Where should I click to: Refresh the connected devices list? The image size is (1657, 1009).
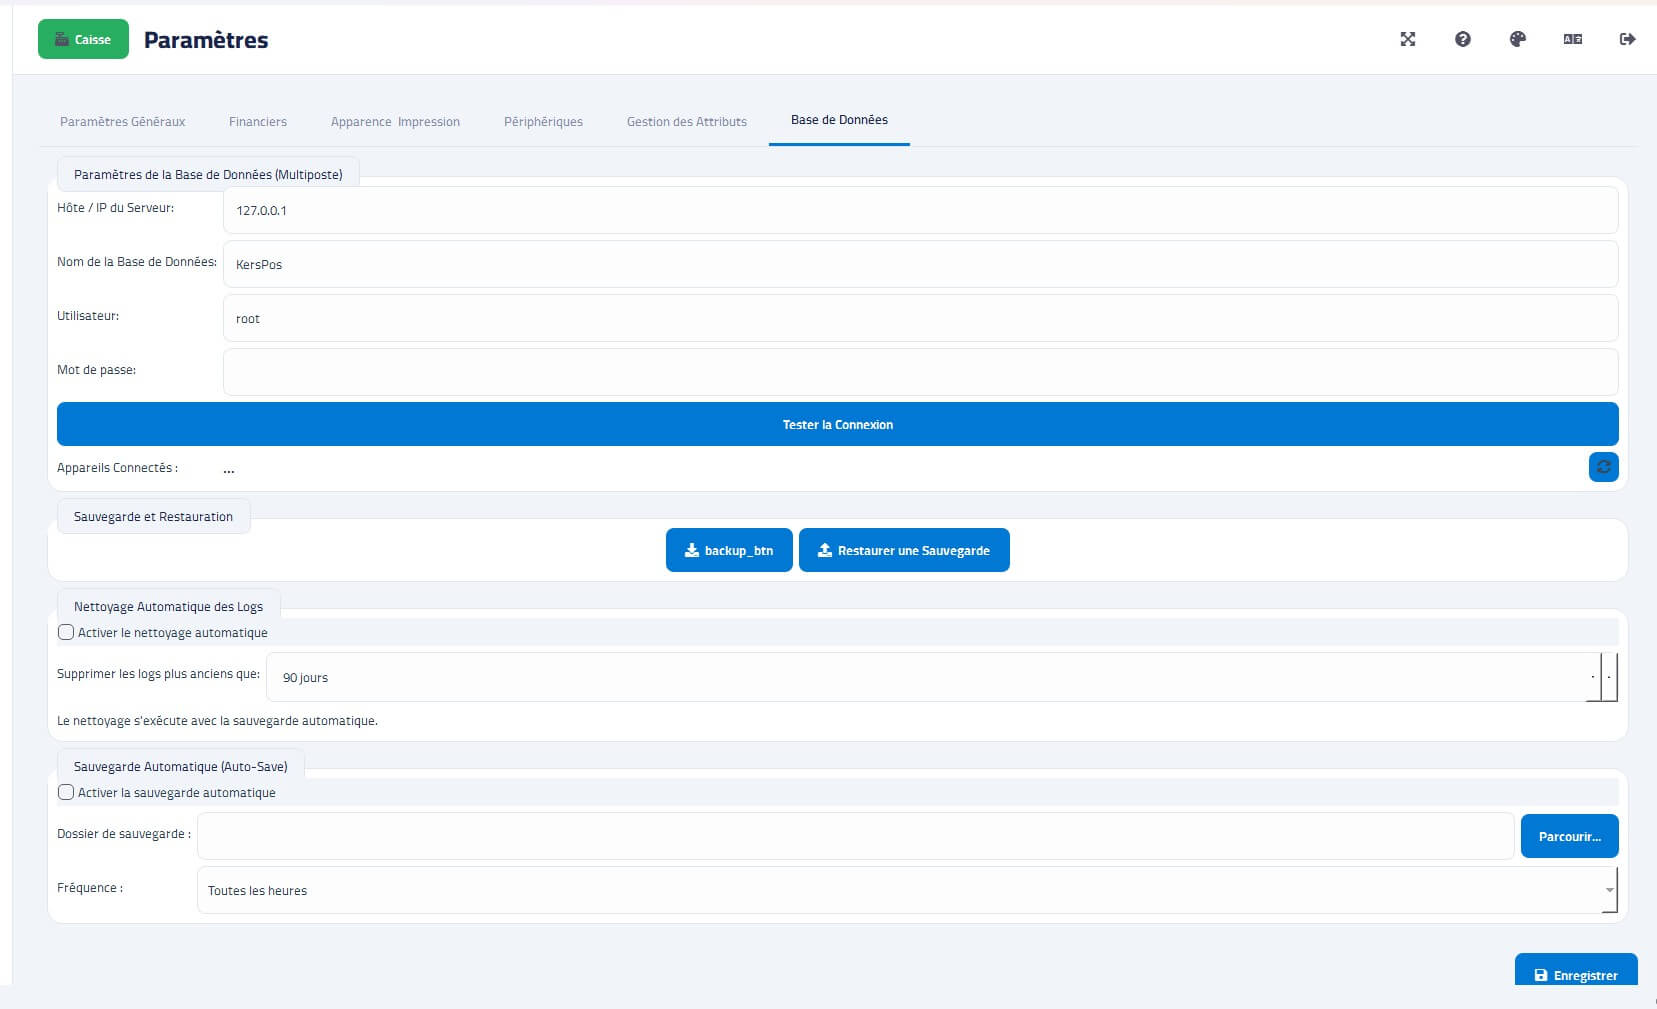point(1603,467)
